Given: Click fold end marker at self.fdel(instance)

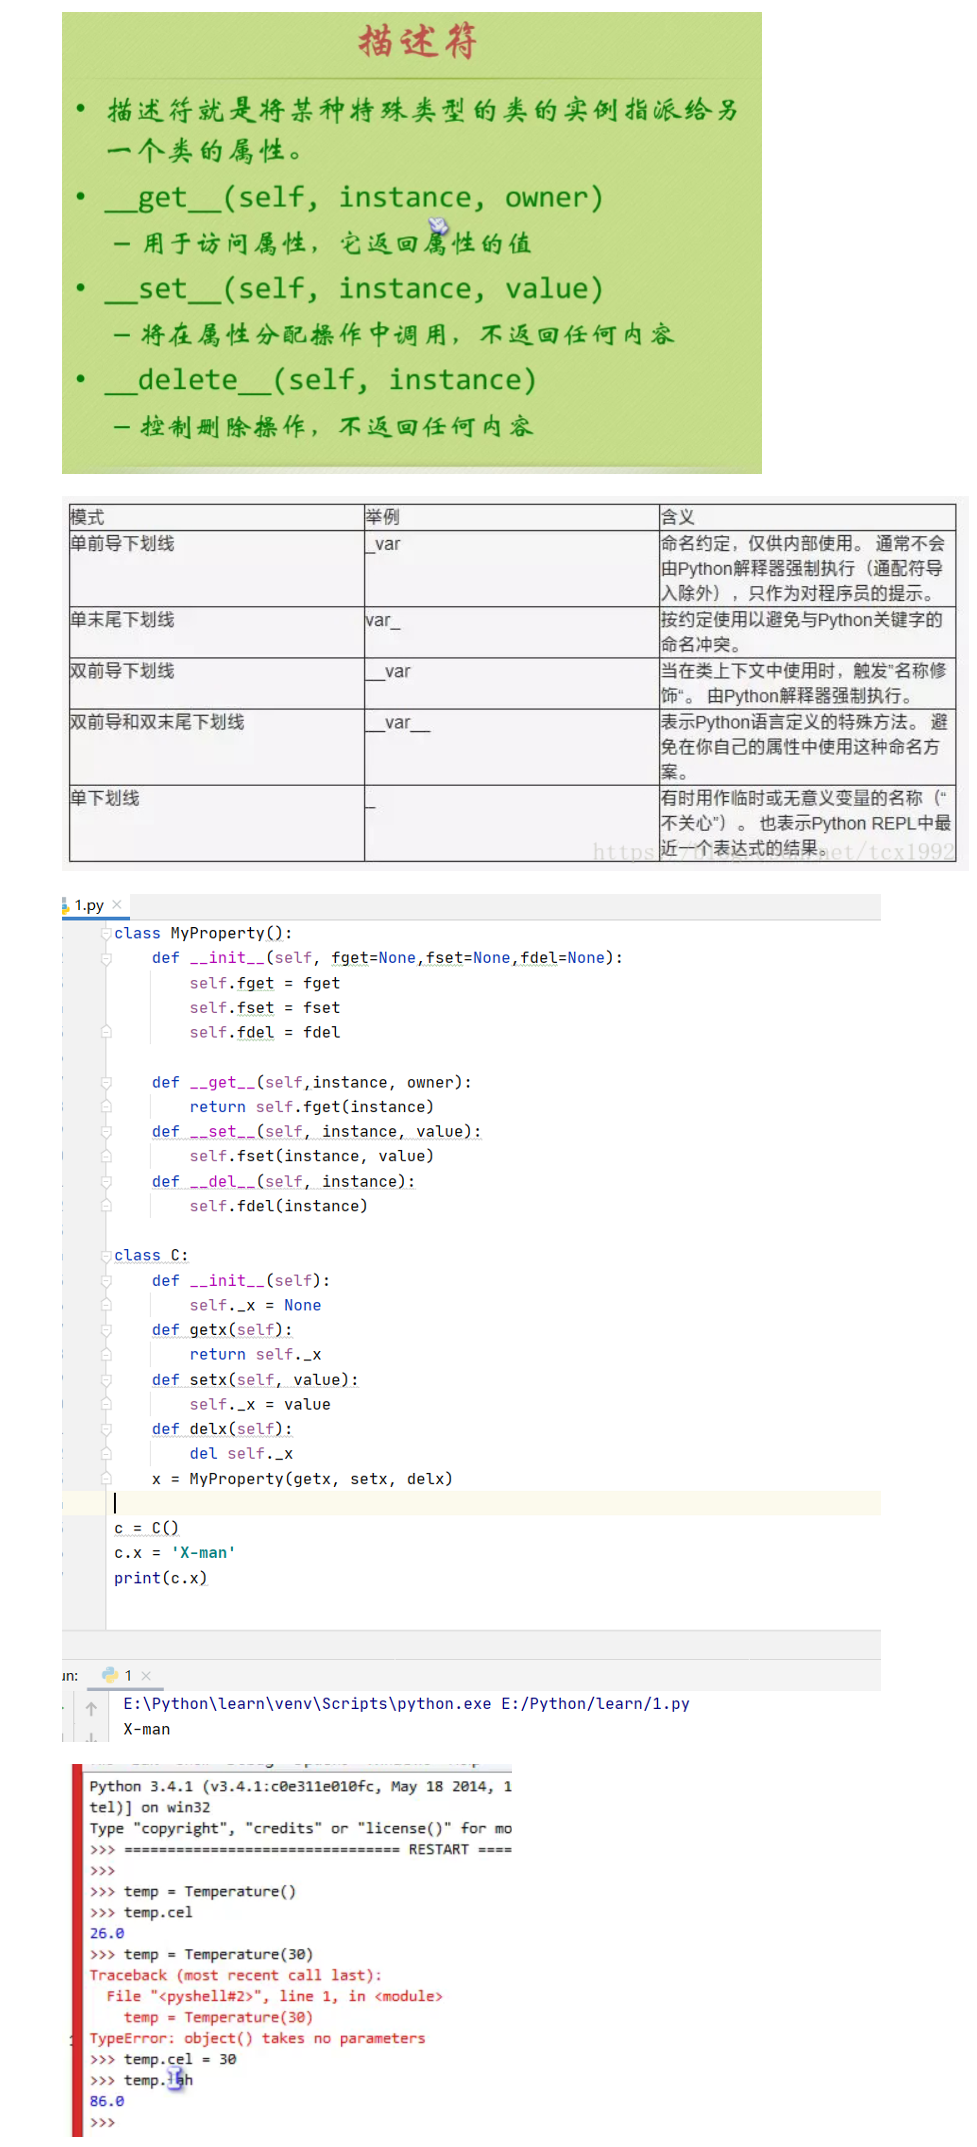Looking at the screenshot, I should pyautogui.click(x=106, y=1206).
